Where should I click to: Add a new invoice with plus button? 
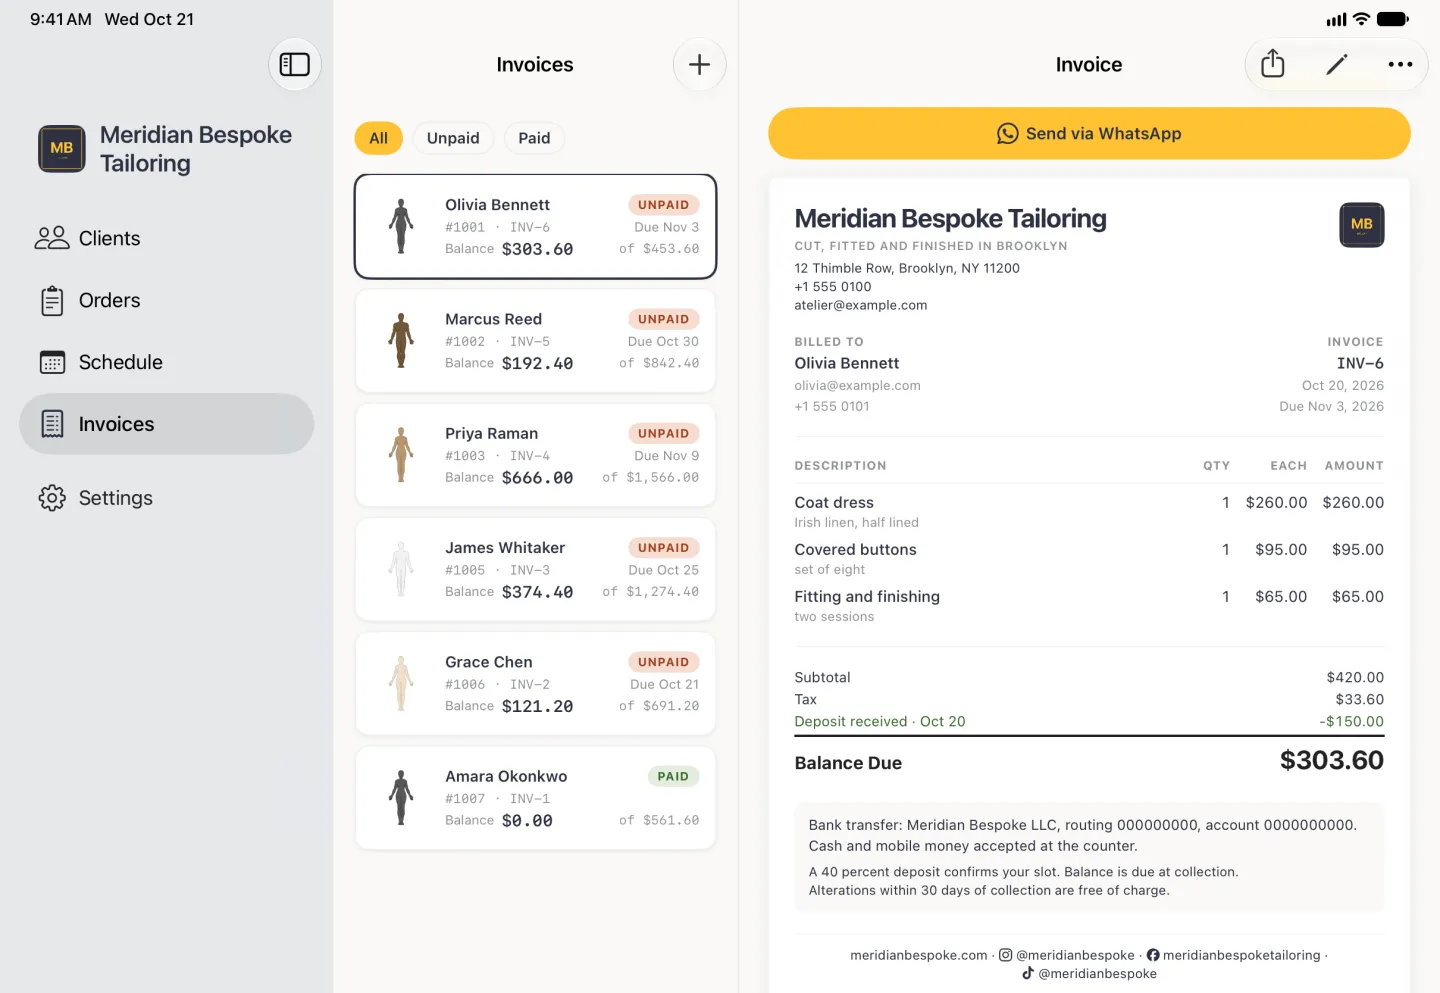click(700, 65)
